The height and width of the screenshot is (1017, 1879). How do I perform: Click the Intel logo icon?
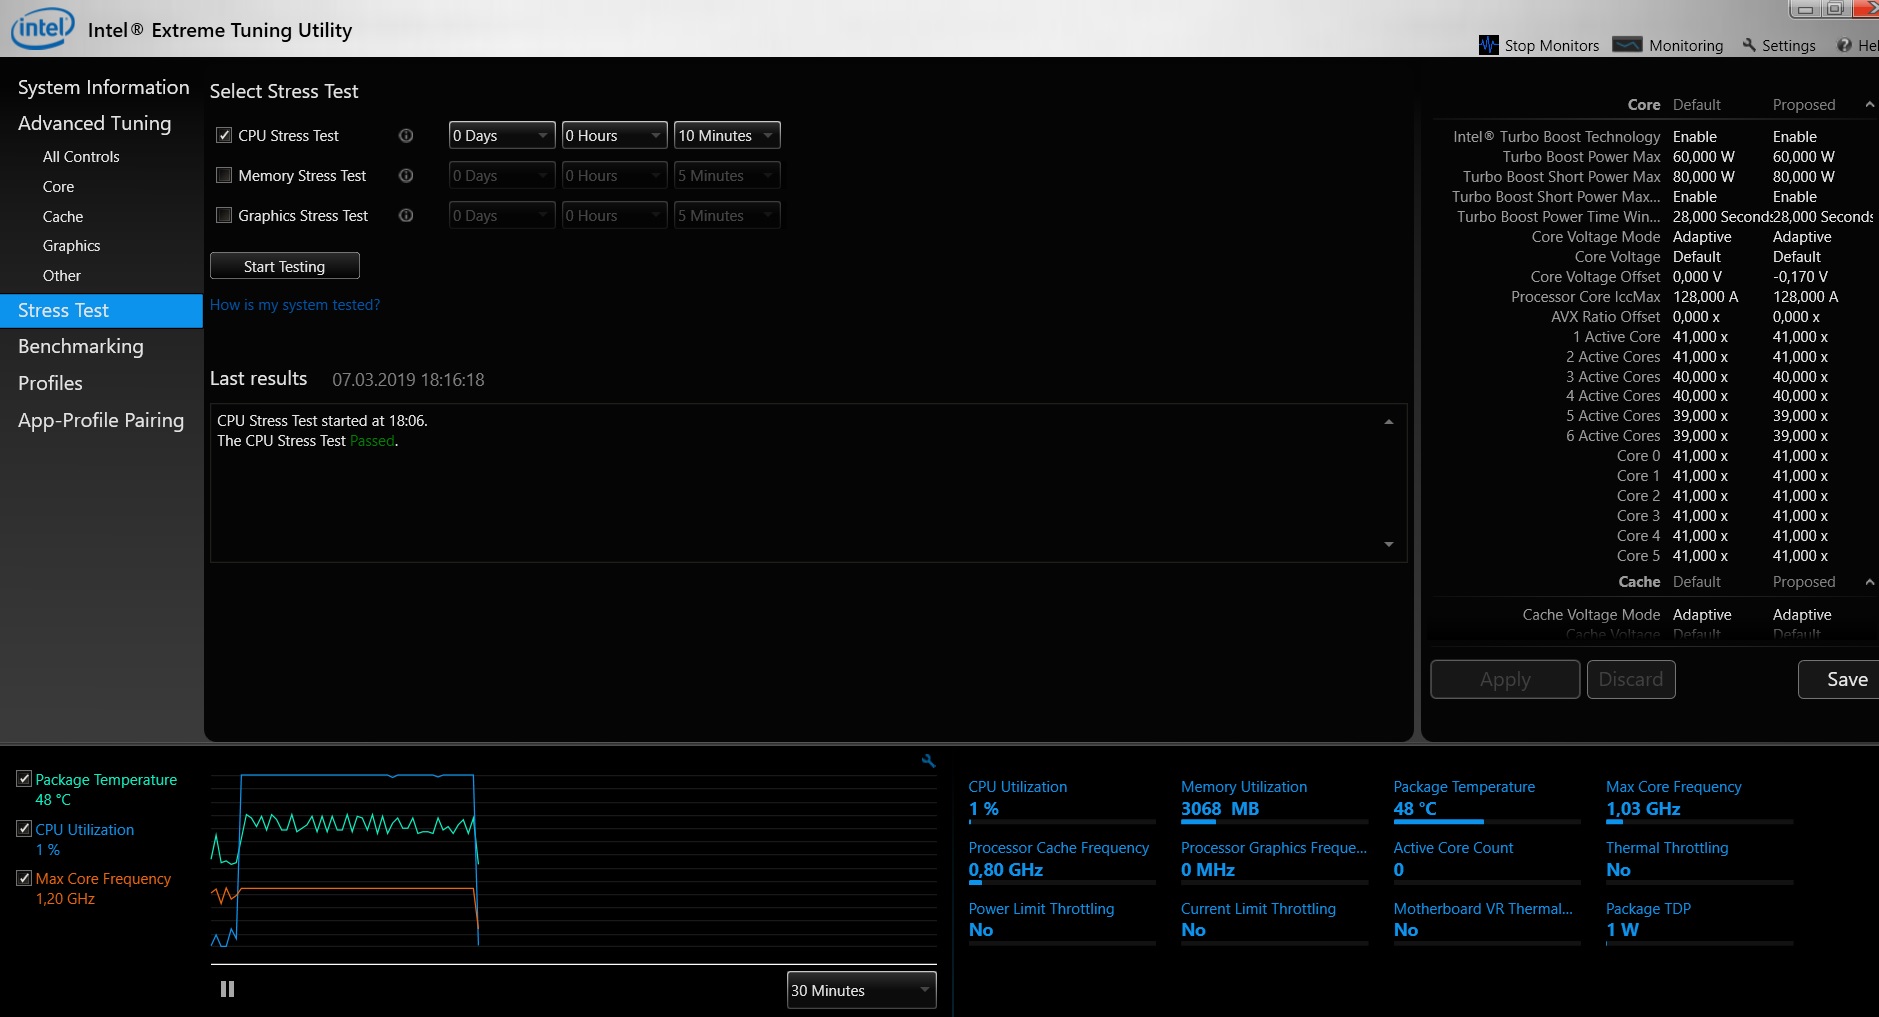tap(42, 29)
